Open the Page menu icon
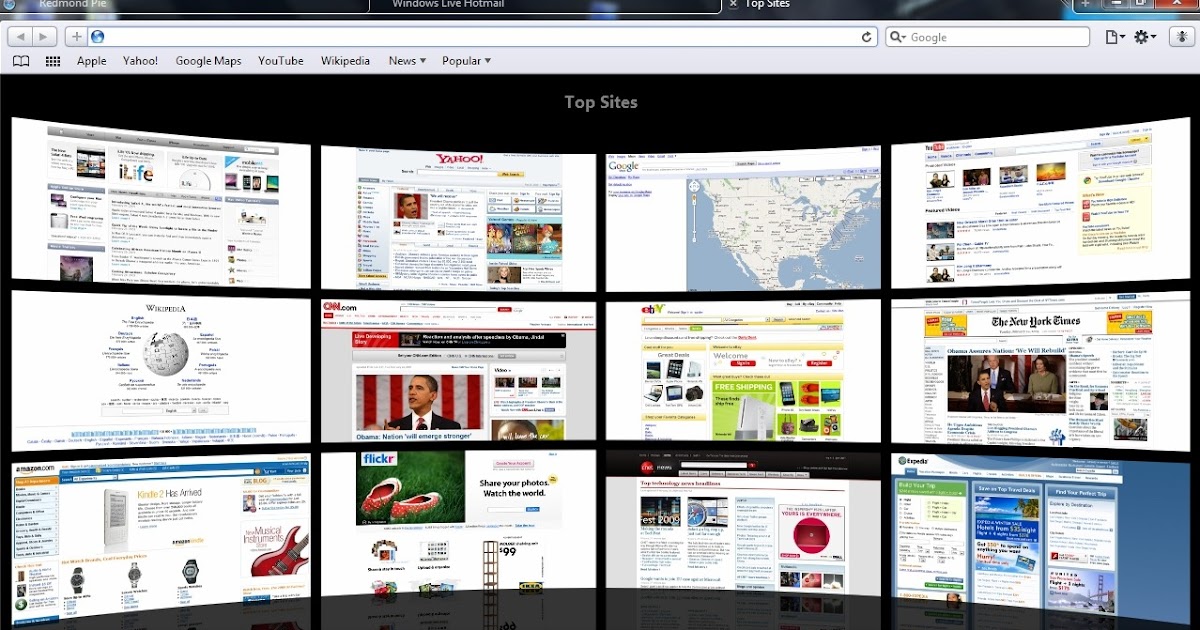The height and width of the screenshot is (630, 1200). 1114,37
